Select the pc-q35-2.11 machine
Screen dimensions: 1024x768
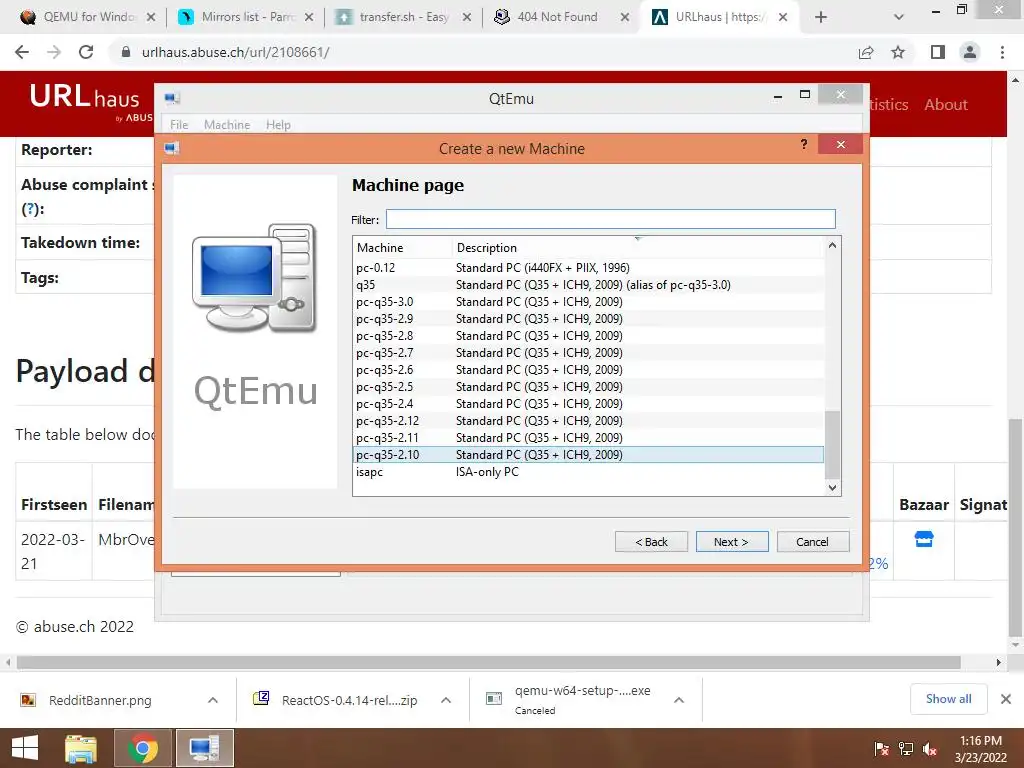588,438
